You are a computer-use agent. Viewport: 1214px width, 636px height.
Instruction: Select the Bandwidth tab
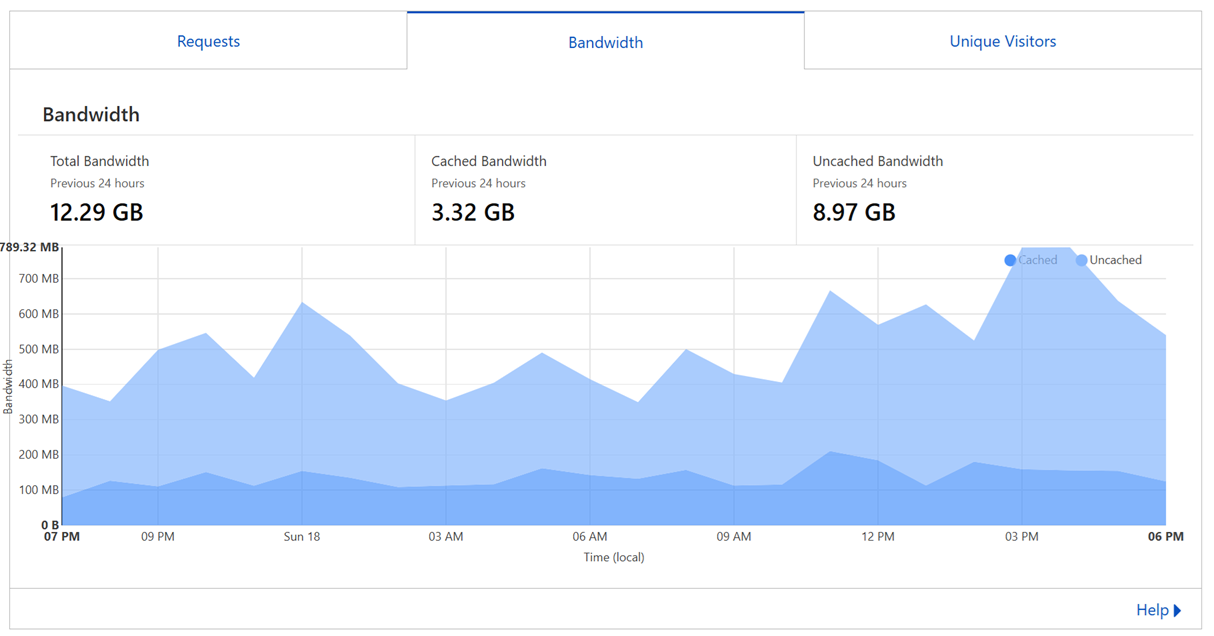coord(605,42)
